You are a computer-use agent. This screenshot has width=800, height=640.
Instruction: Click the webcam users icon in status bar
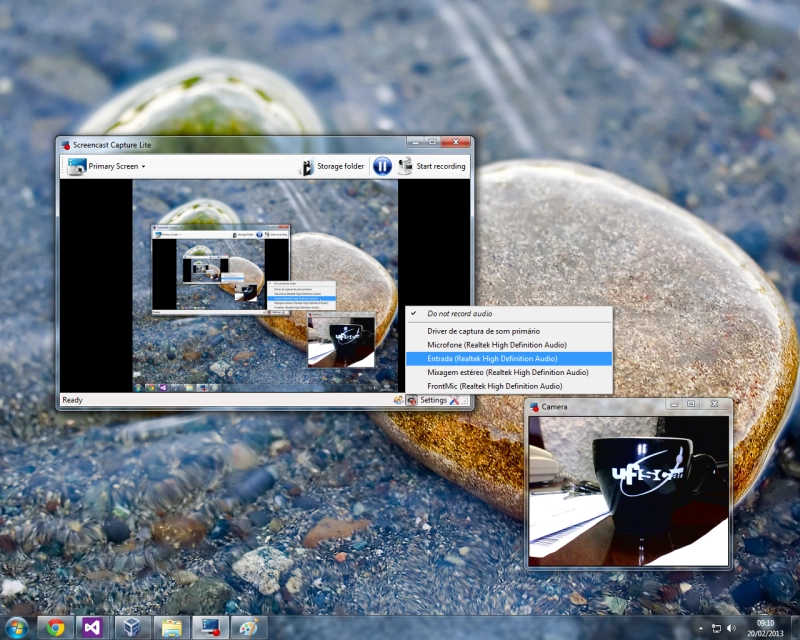tap(399, 400)
